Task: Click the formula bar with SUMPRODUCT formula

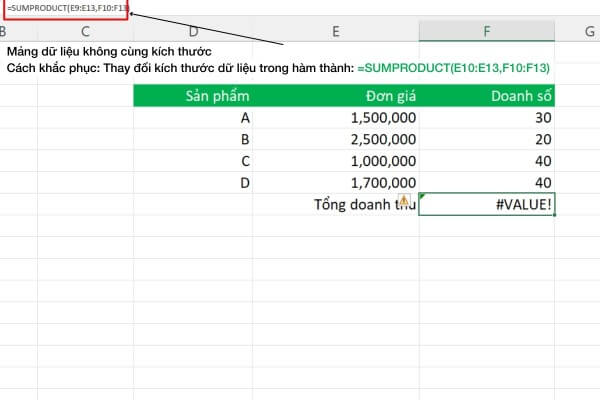Action: tap(66, 8)
